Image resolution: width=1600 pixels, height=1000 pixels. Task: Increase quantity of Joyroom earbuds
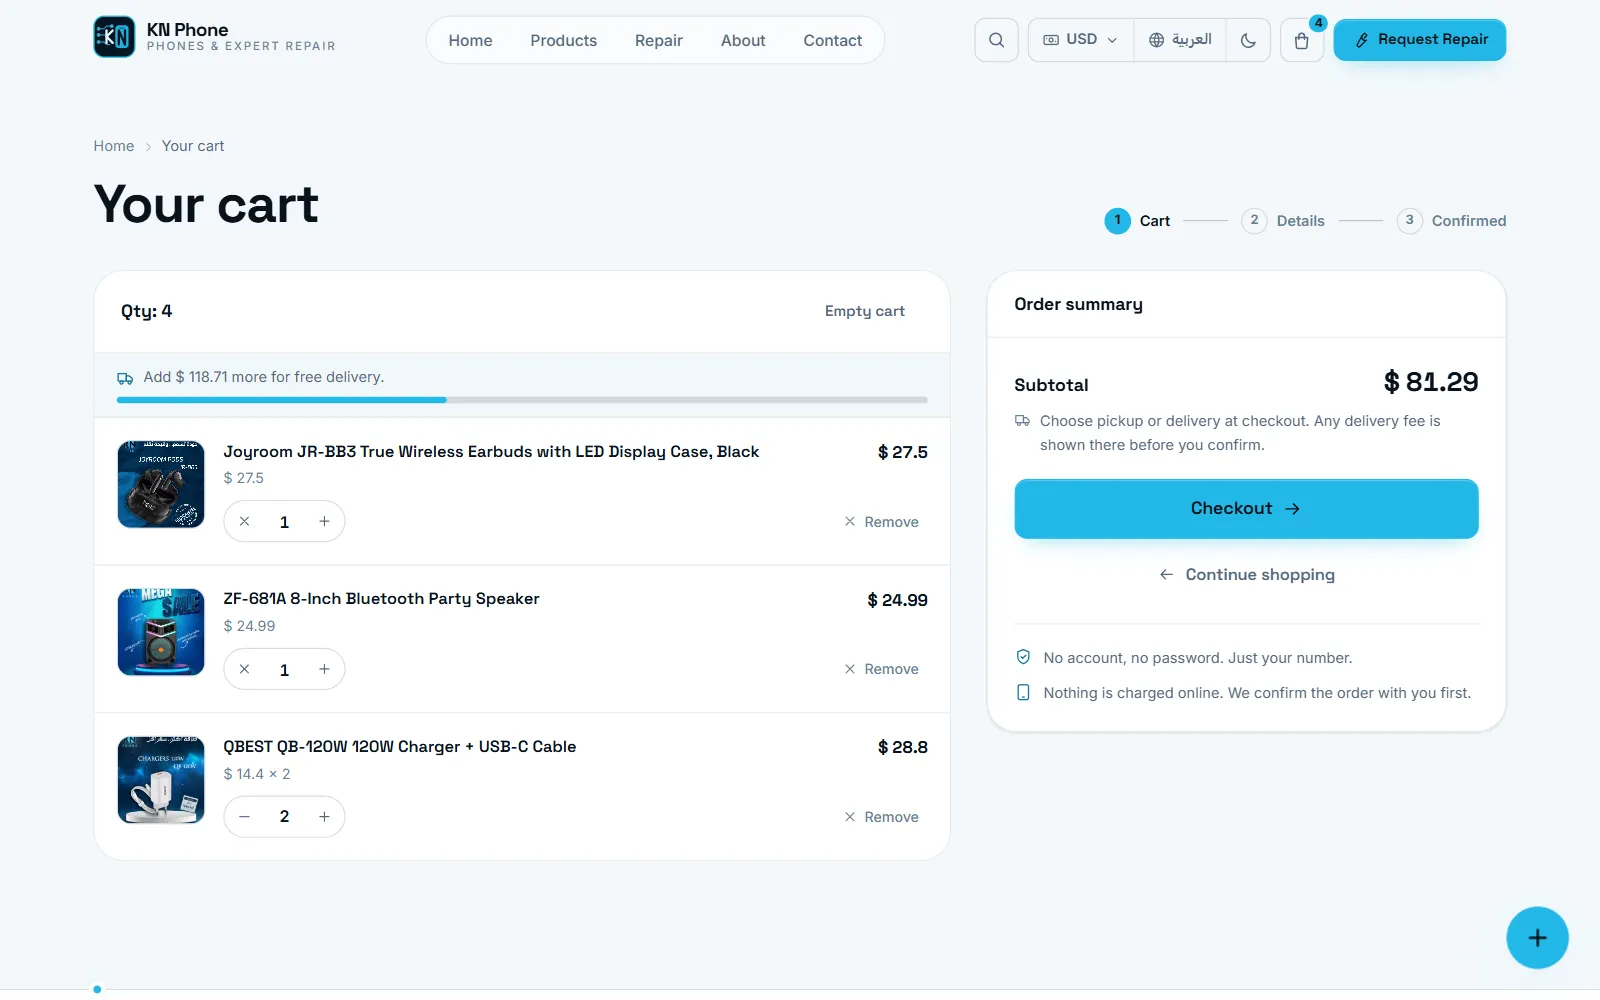pyautogui.click(x=324, y=521)
